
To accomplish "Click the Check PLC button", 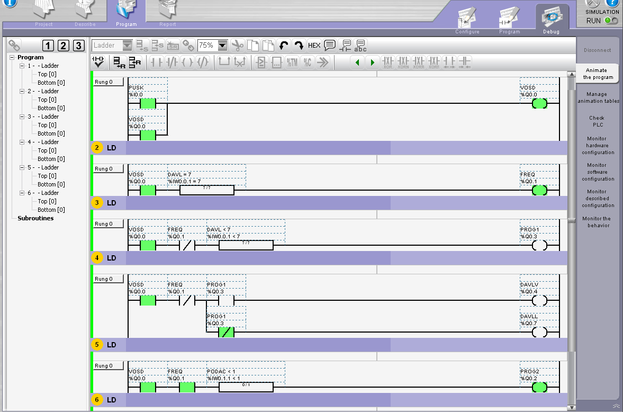I will pos(597,122).
